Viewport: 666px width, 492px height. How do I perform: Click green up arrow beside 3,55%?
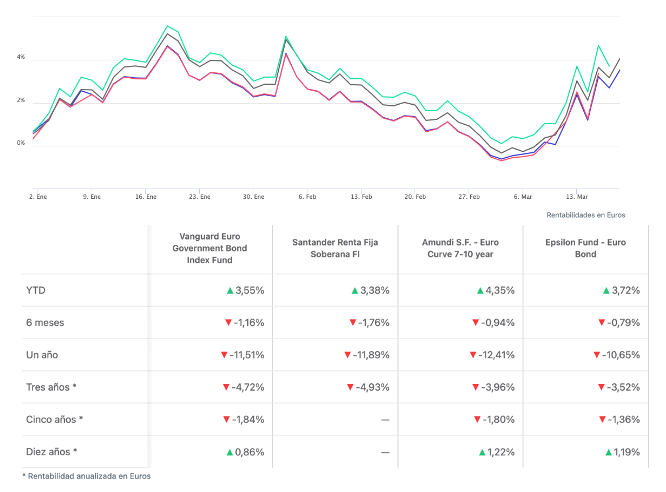230,290
